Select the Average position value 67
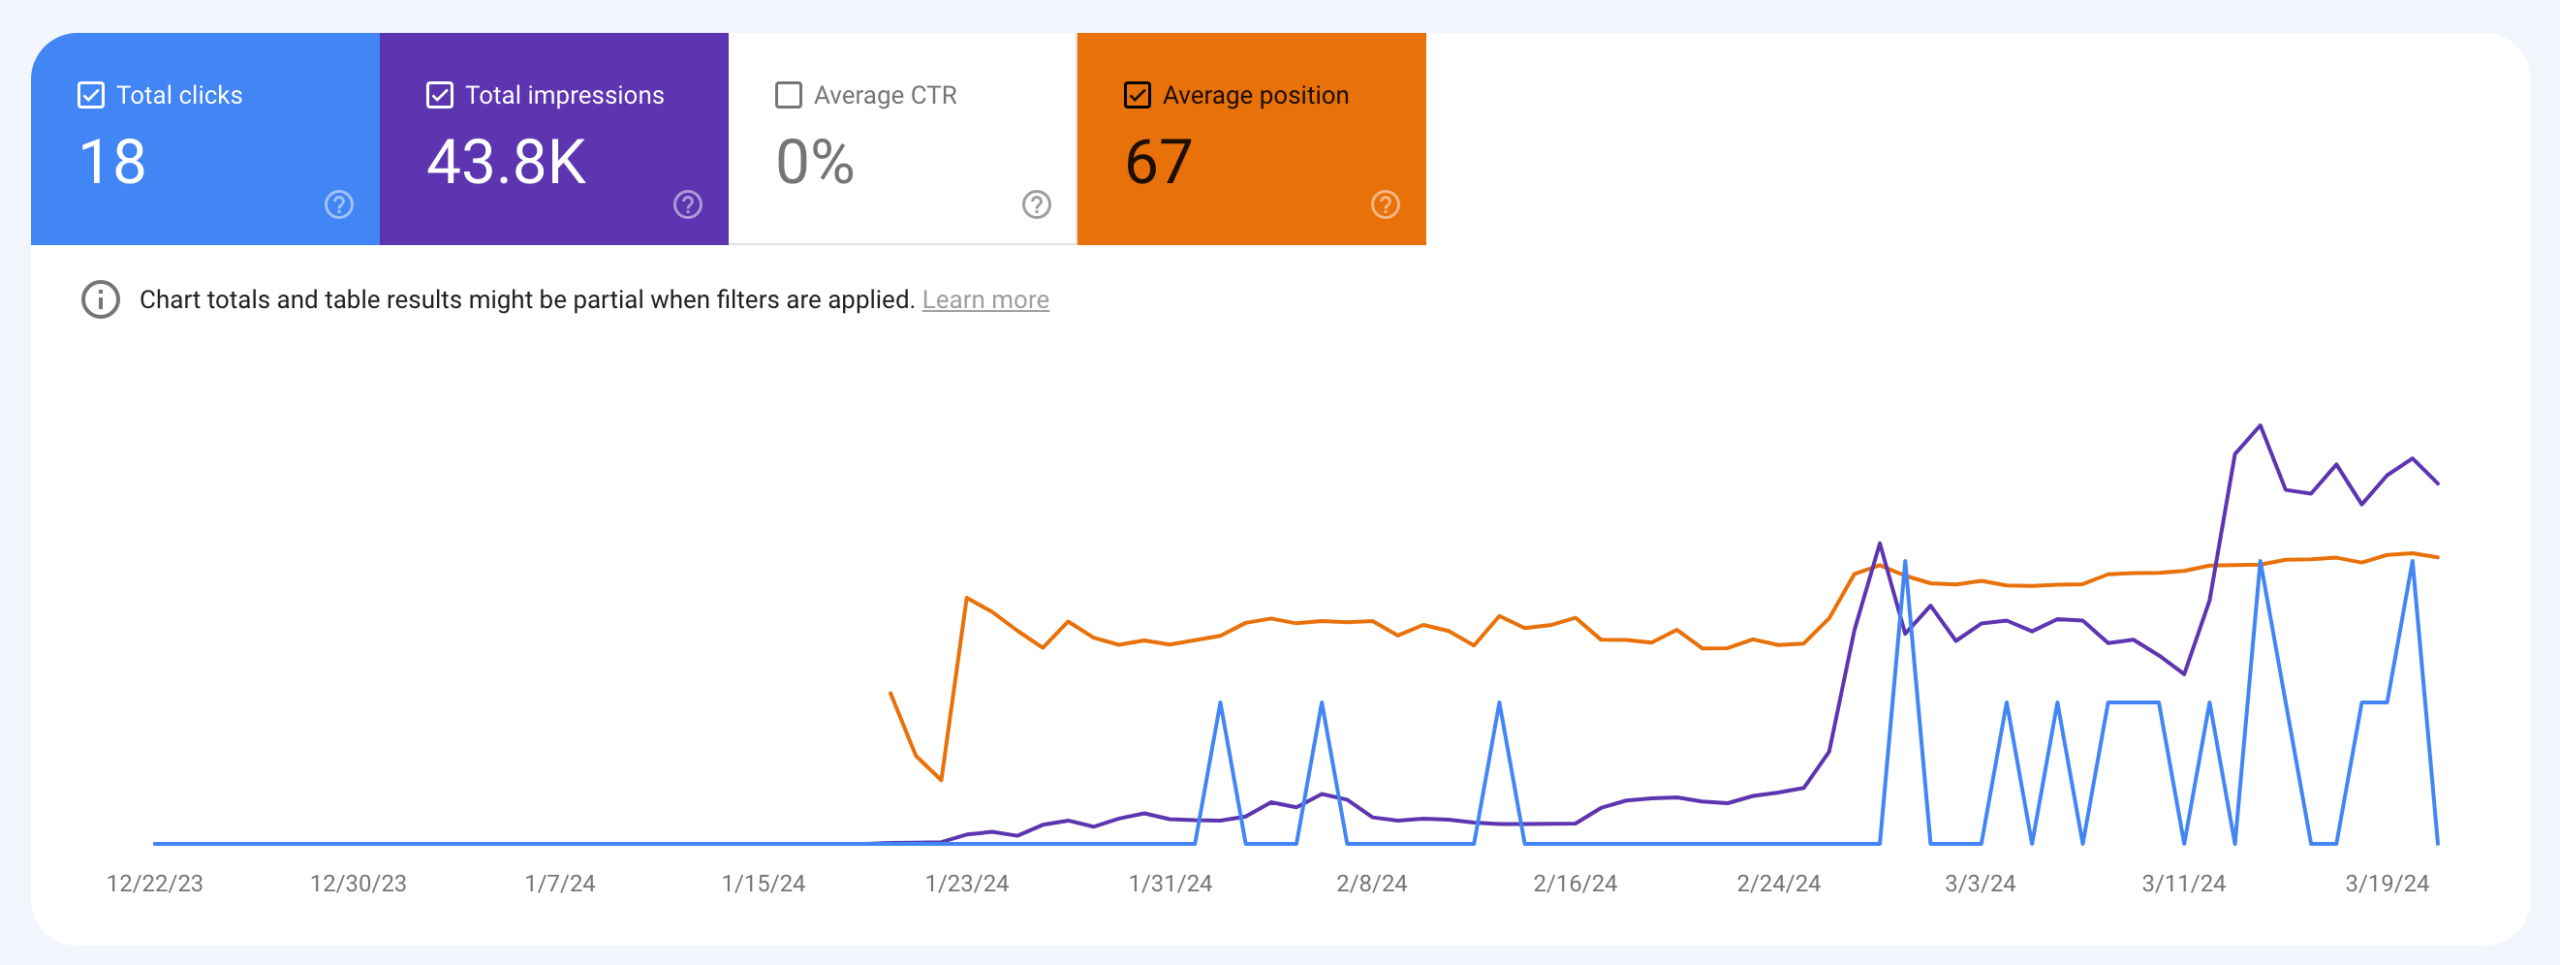The width and height of the screenshot is (2560, 965). [1158, 162]
